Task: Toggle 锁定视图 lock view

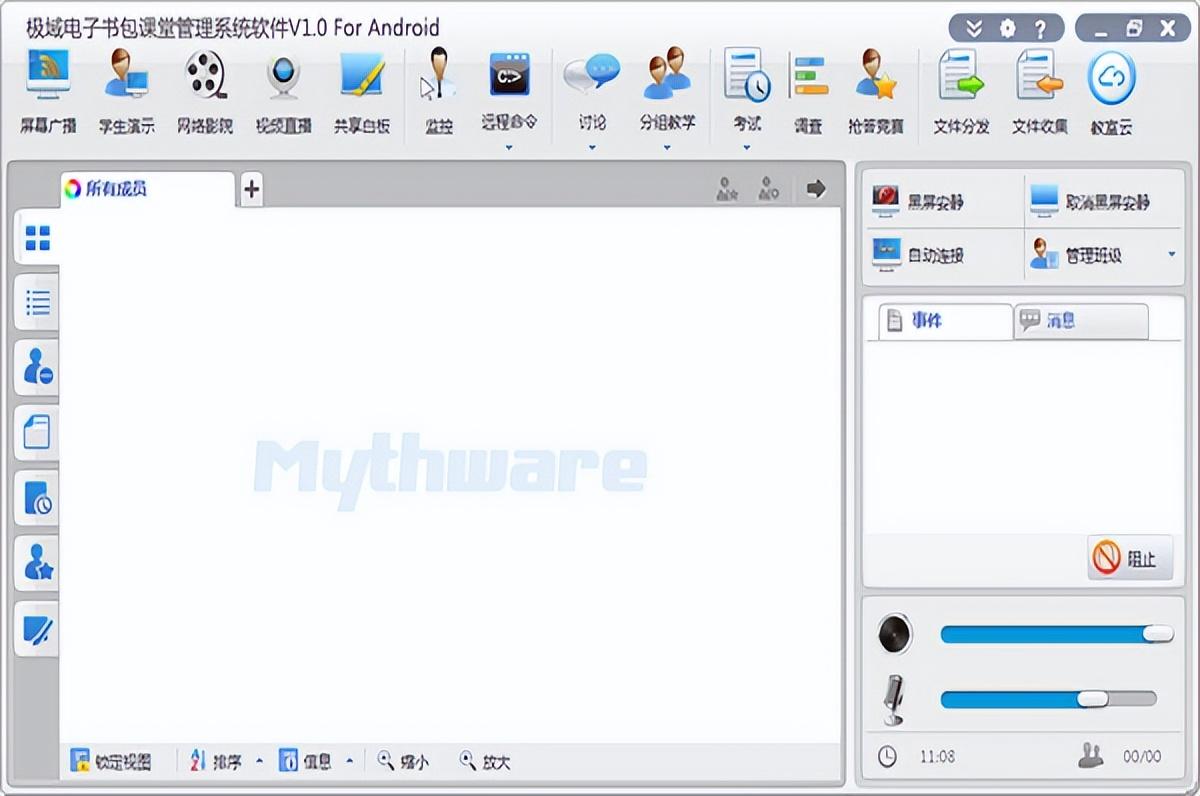Action: click(x=111, y=762)
